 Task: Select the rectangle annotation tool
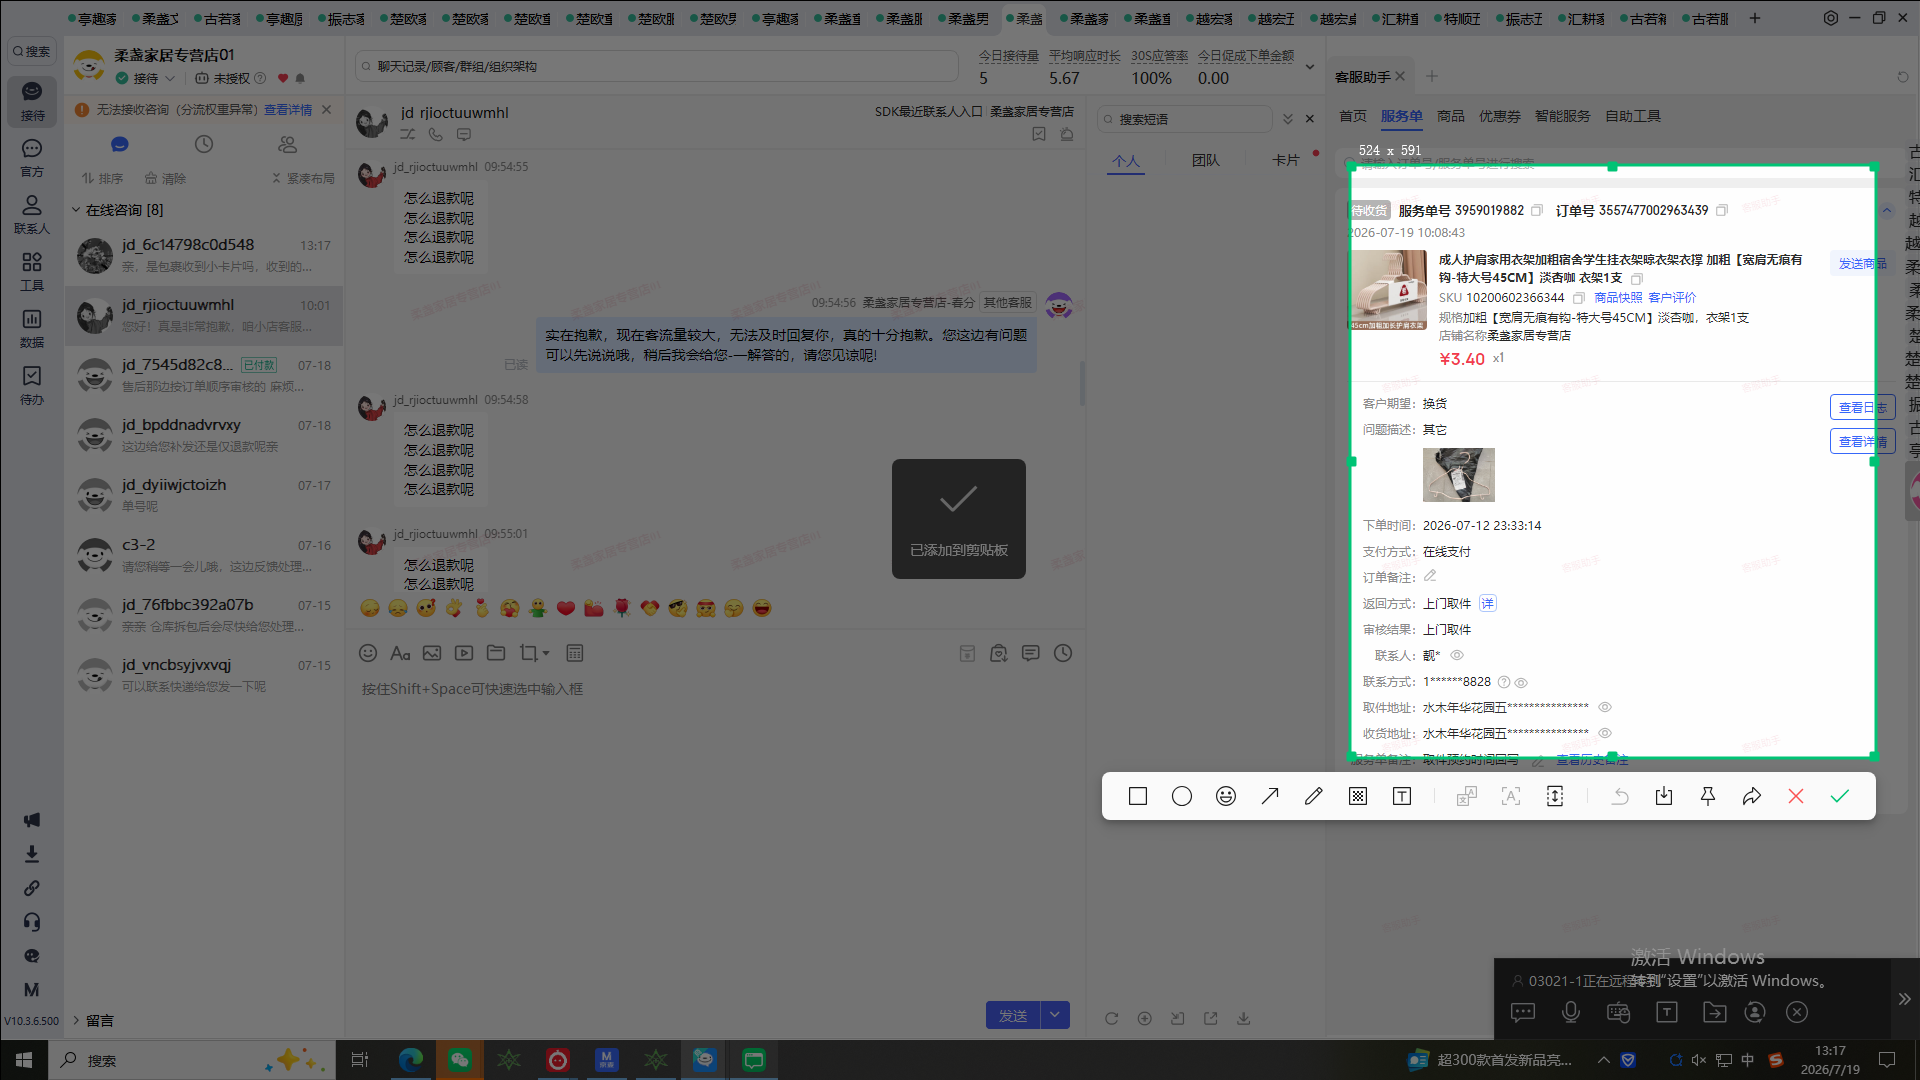(1138, 796)
